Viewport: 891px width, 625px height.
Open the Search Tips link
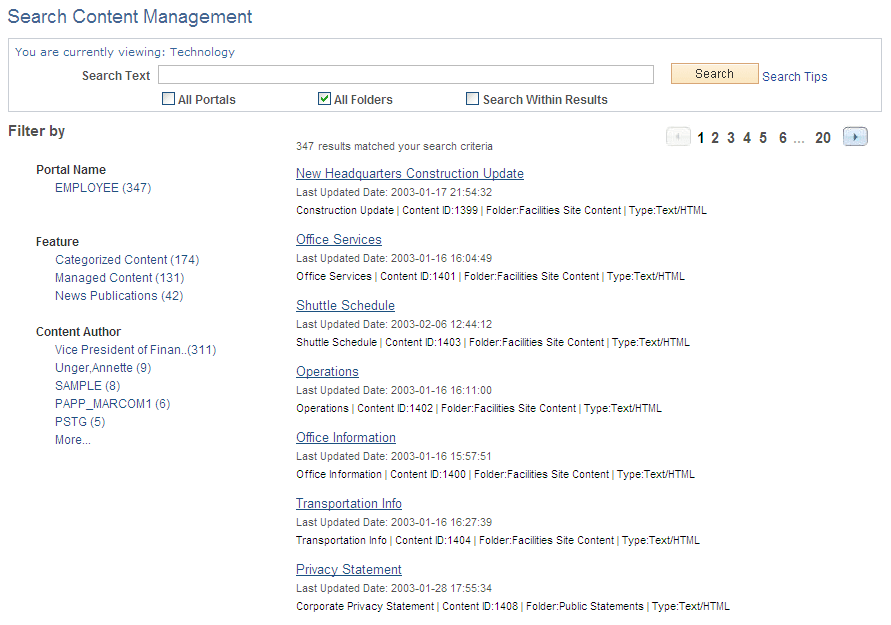point(794,76)
